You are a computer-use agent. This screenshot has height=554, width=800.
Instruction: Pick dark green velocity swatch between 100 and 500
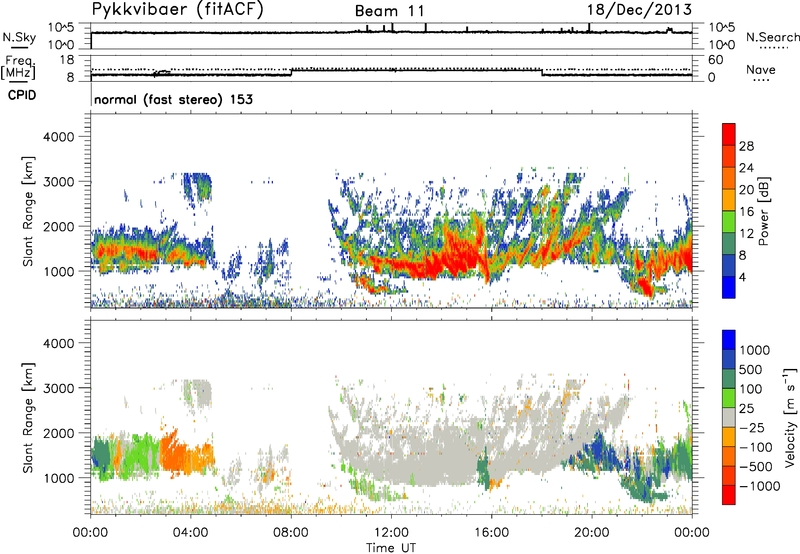point(729,379)
